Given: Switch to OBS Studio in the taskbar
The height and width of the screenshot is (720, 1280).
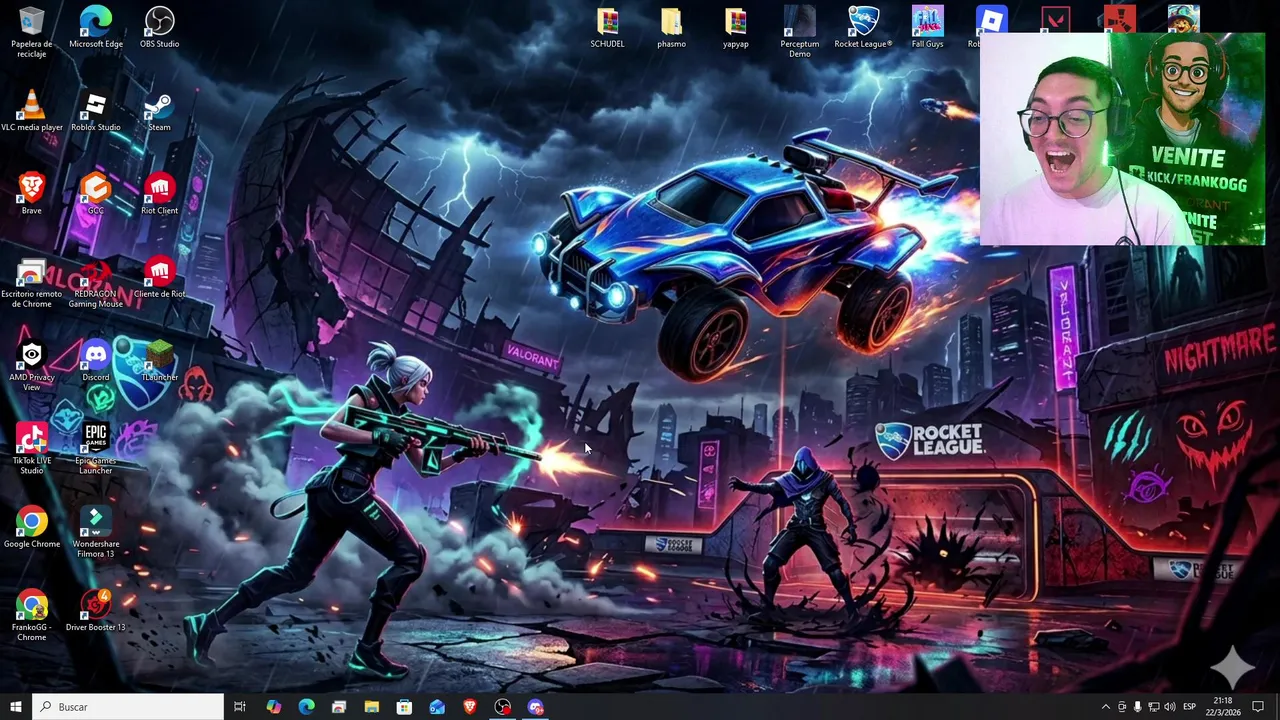Looking at the screenshot, I should tap(503, 707).
